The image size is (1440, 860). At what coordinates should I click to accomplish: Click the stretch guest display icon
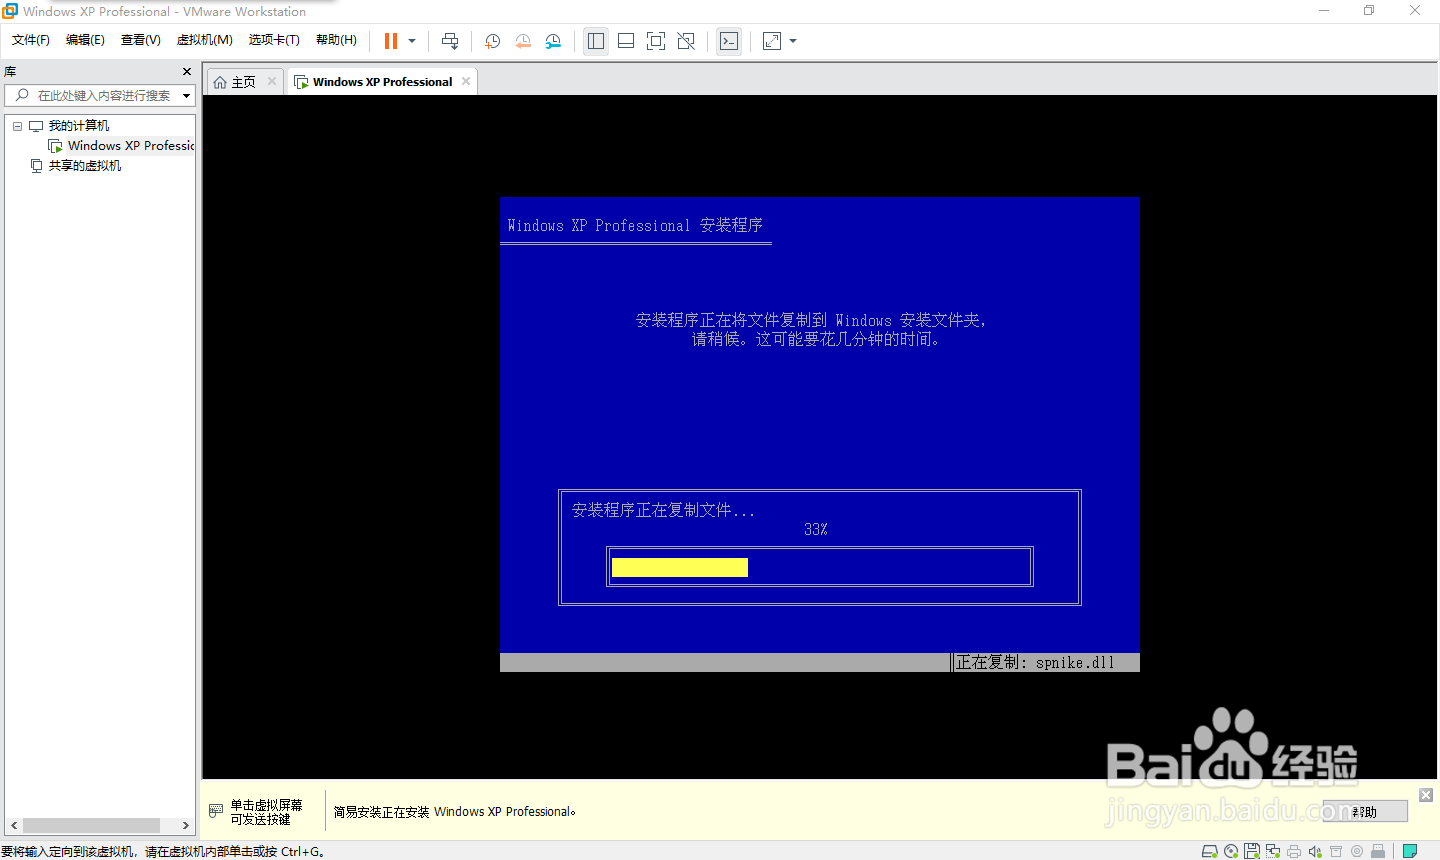click(x=772, y=41)
